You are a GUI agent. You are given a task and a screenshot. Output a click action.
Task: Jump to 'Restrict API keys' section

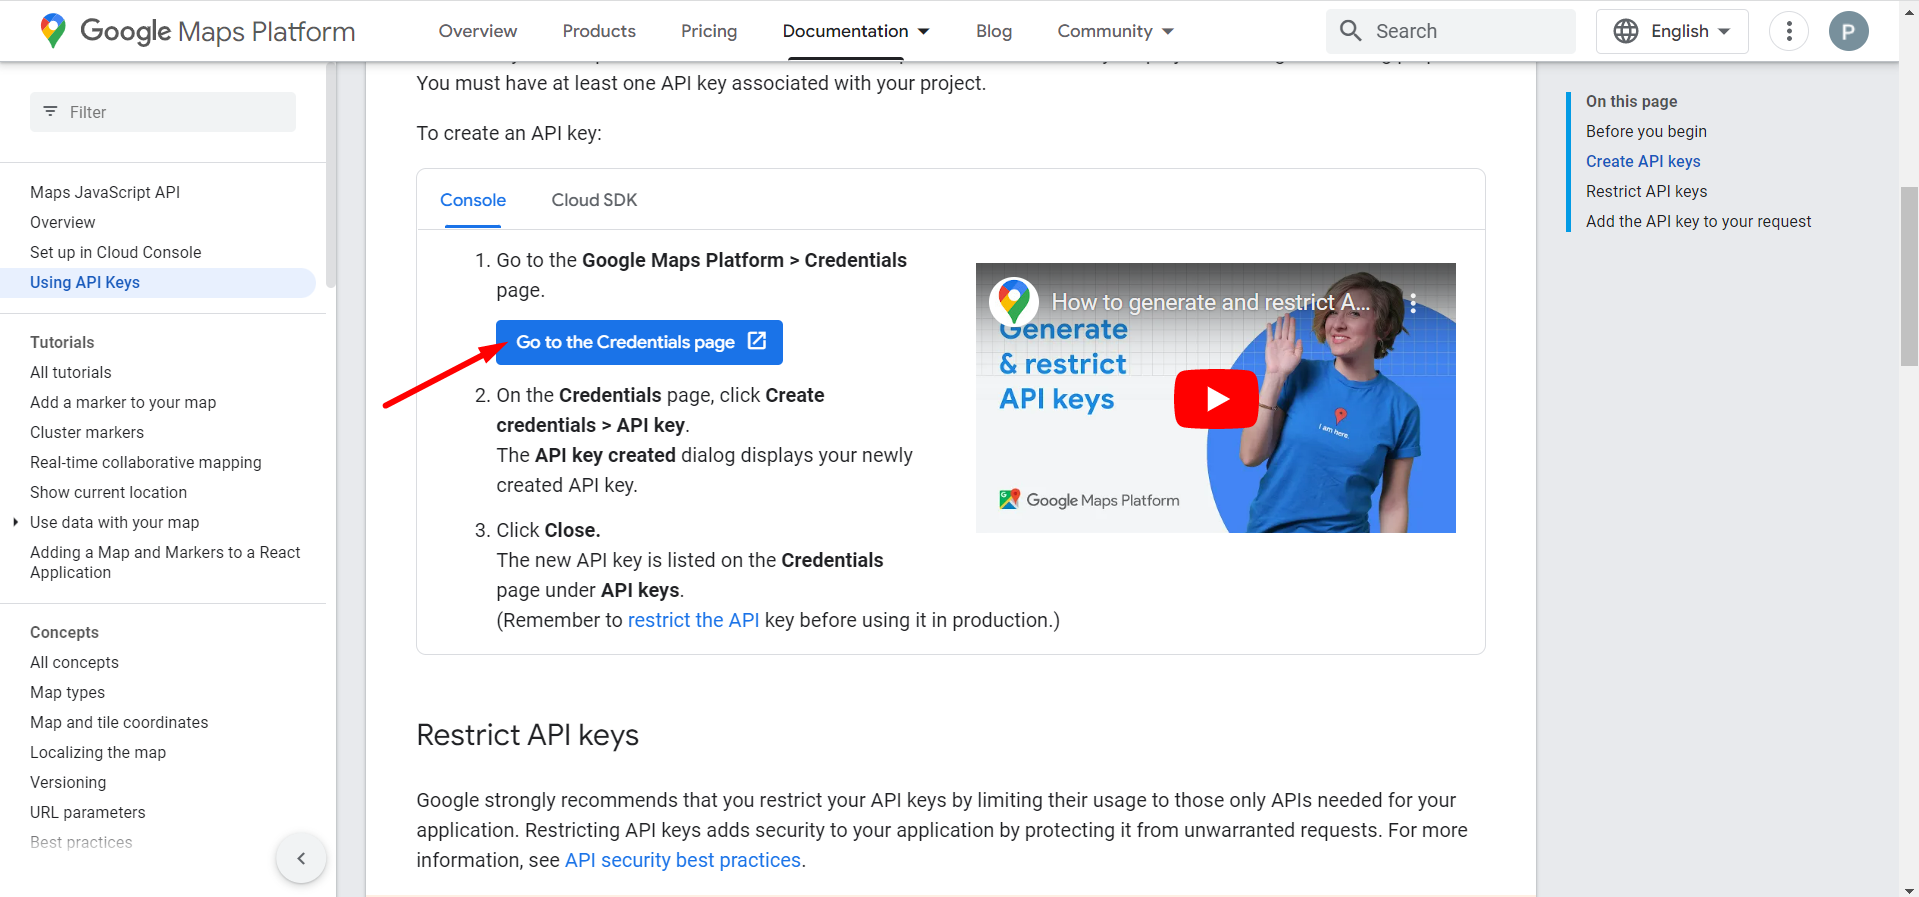1646,191
